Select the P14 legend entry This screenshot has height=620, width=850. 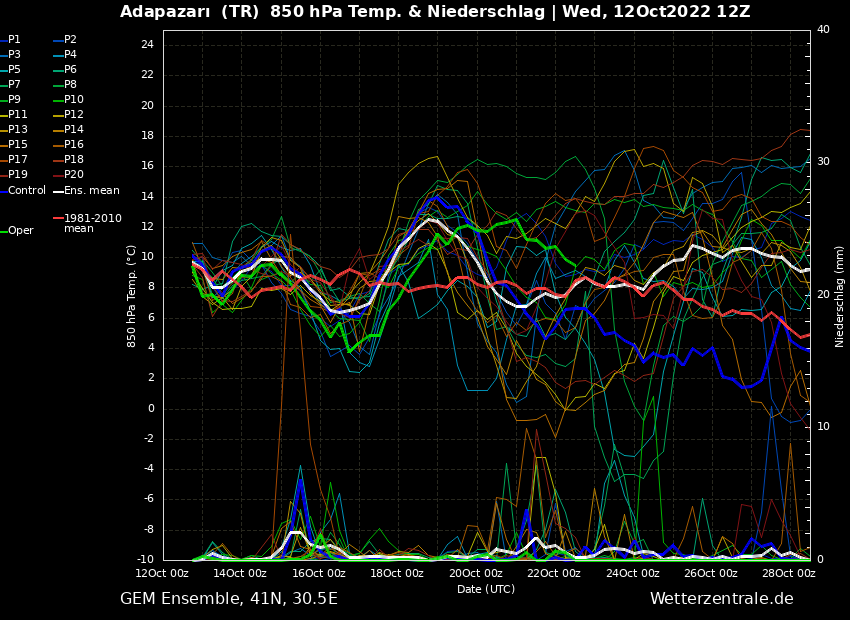pos(69,129)
